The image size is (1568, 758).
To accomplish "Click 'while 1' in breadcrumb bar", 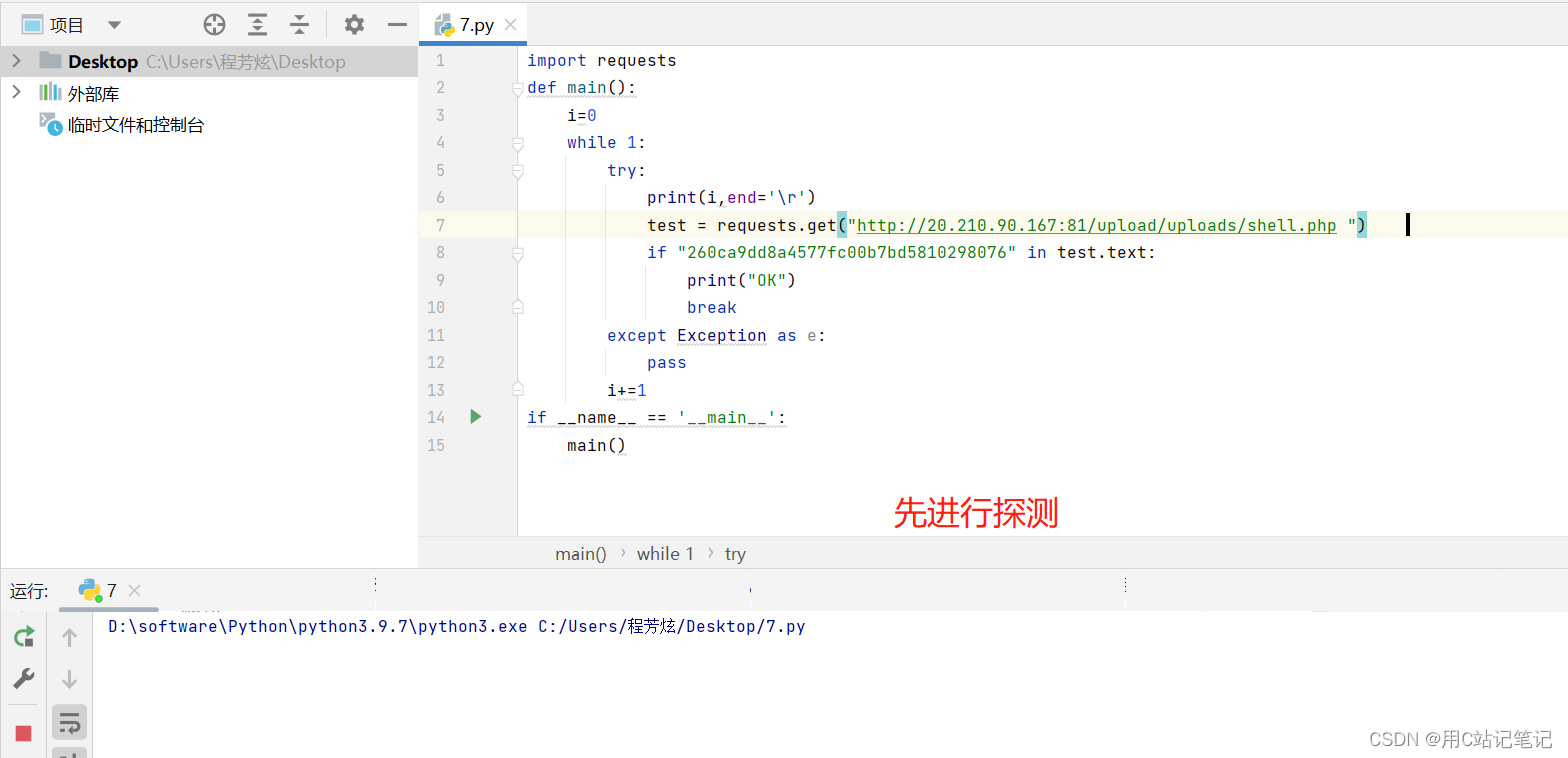I will (665, 554).
